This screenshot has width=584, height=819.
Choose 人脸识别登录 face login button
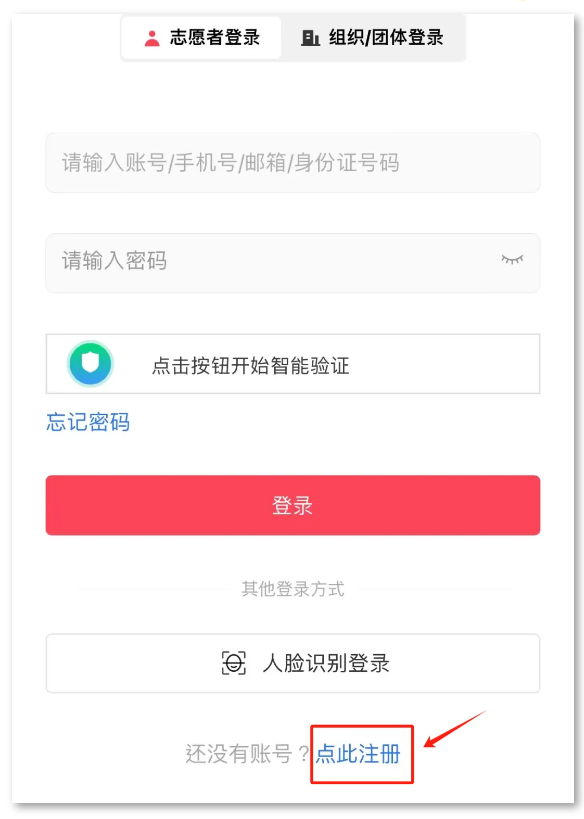[293, 663]
